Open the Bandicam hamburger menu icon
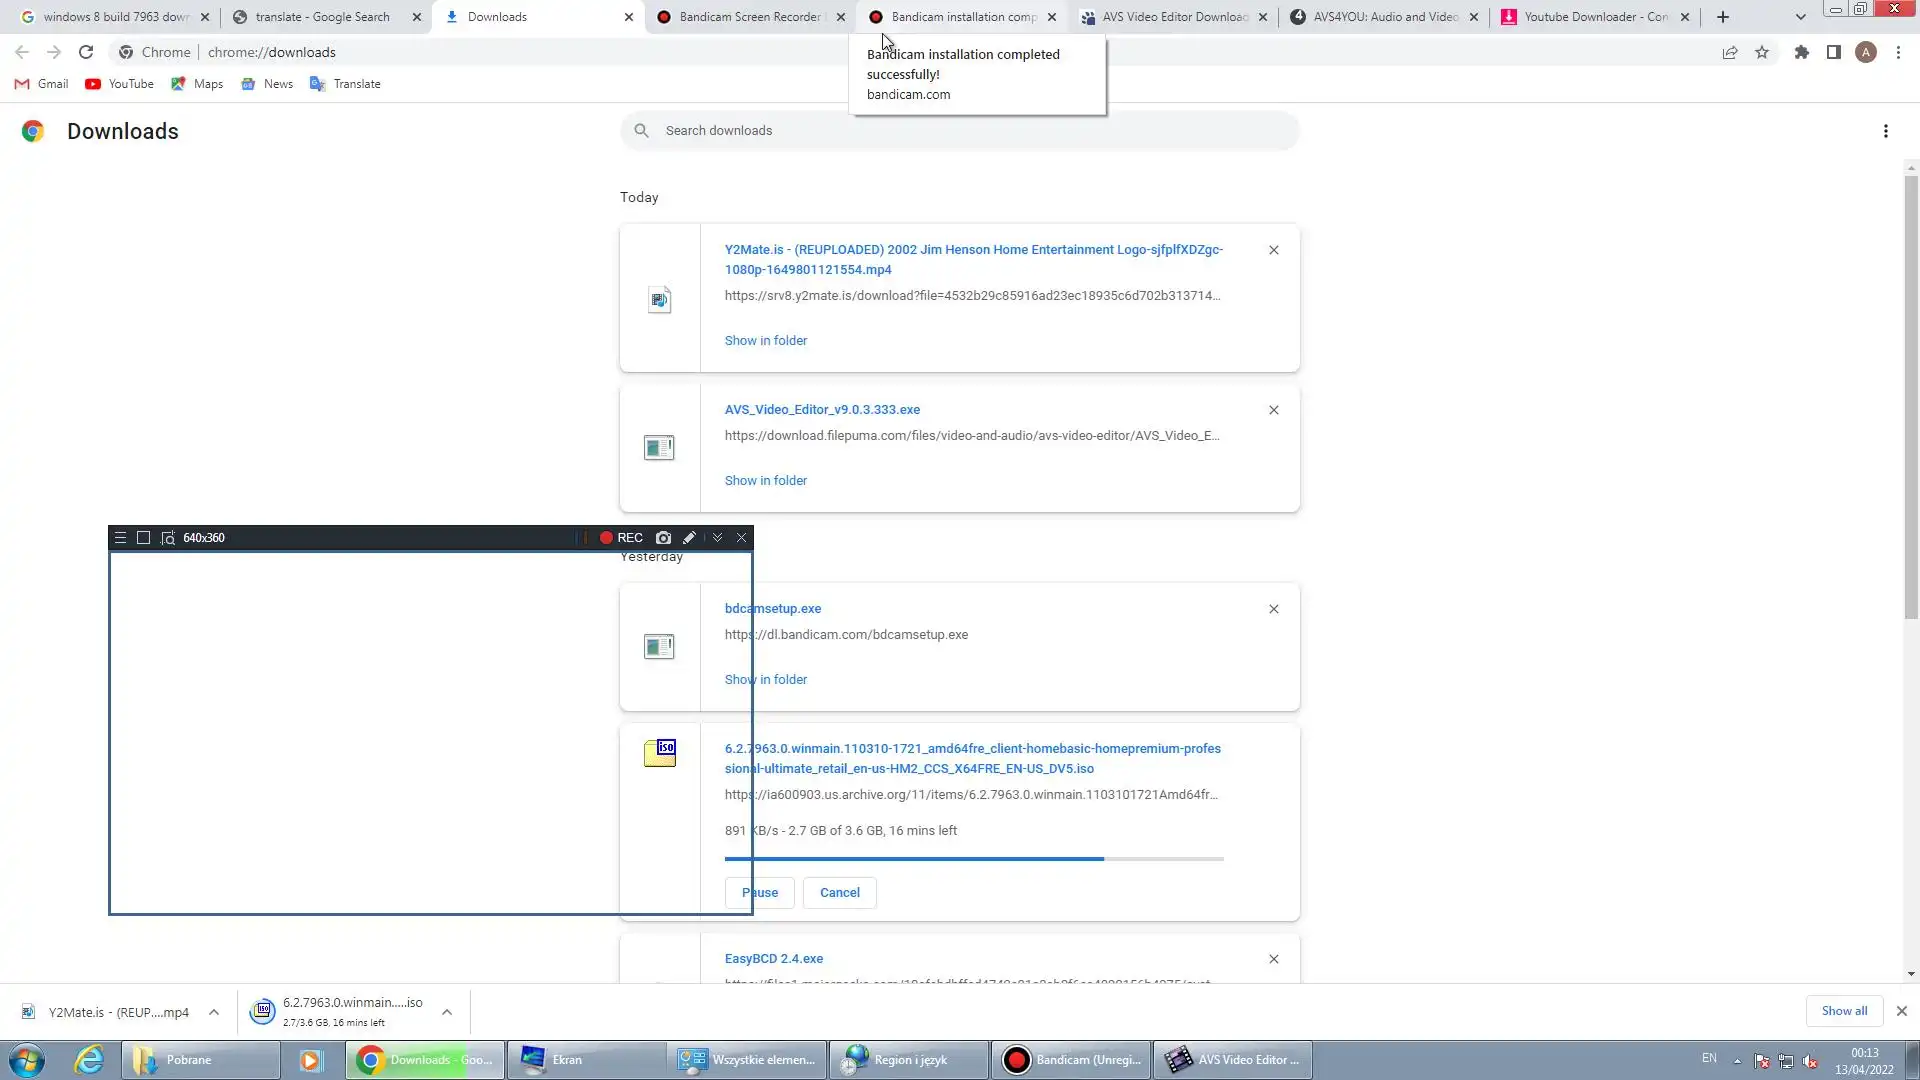The image size is (1920, 1080). 120,538
